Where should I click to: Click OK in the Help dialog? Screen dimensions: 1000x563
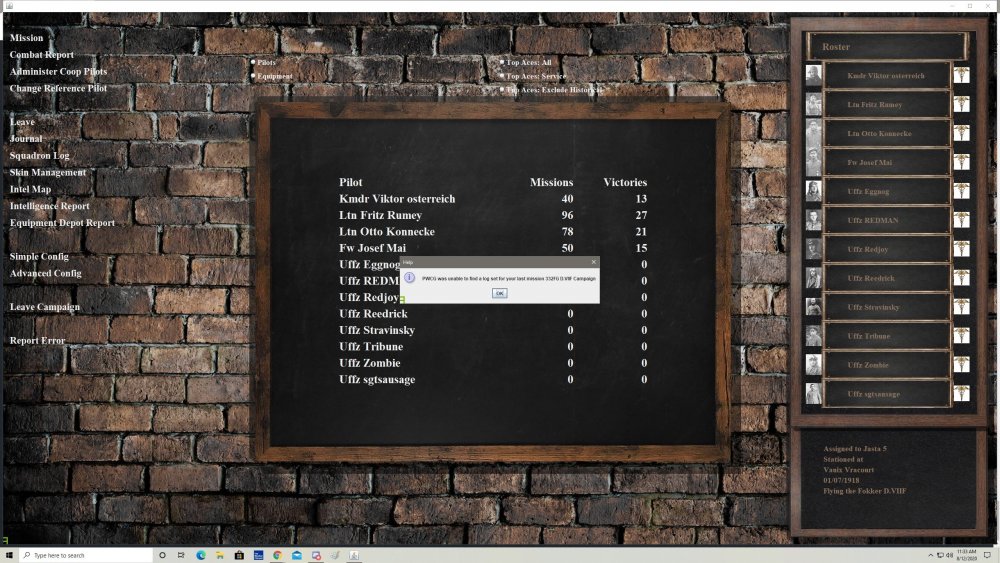499,293
